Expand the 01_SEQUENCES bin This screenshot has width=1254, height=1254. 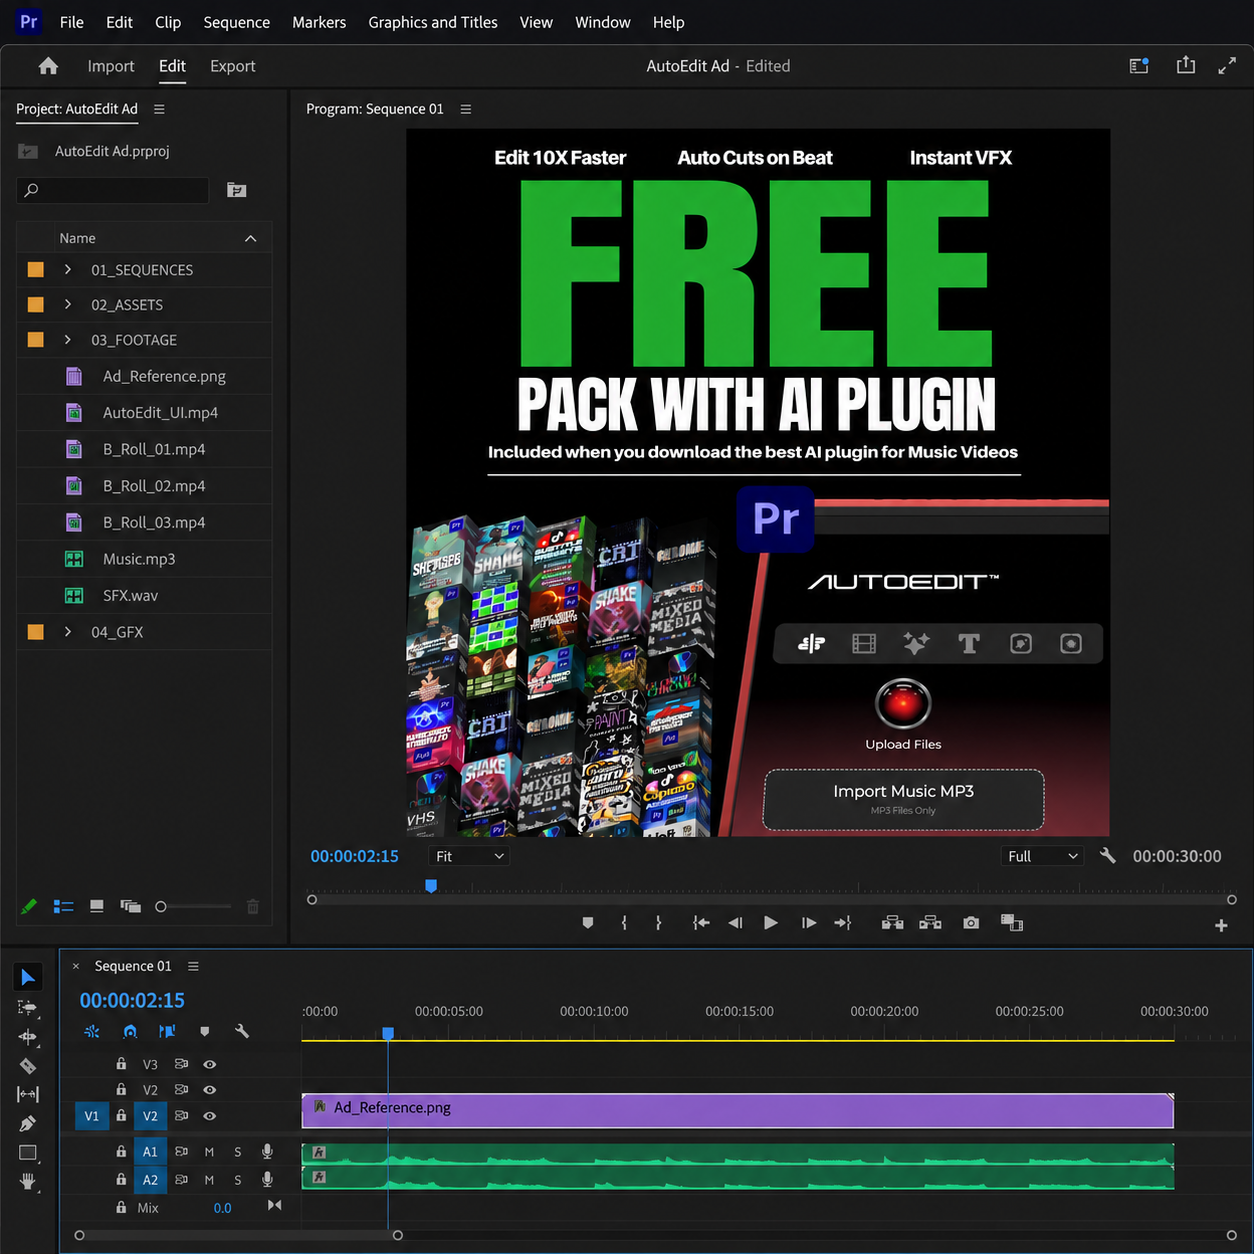(68, 270)
